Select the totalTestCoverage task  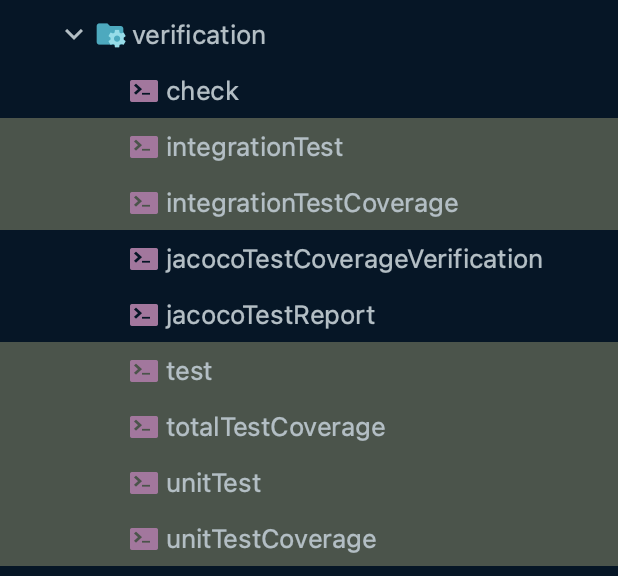pos(275,427)
